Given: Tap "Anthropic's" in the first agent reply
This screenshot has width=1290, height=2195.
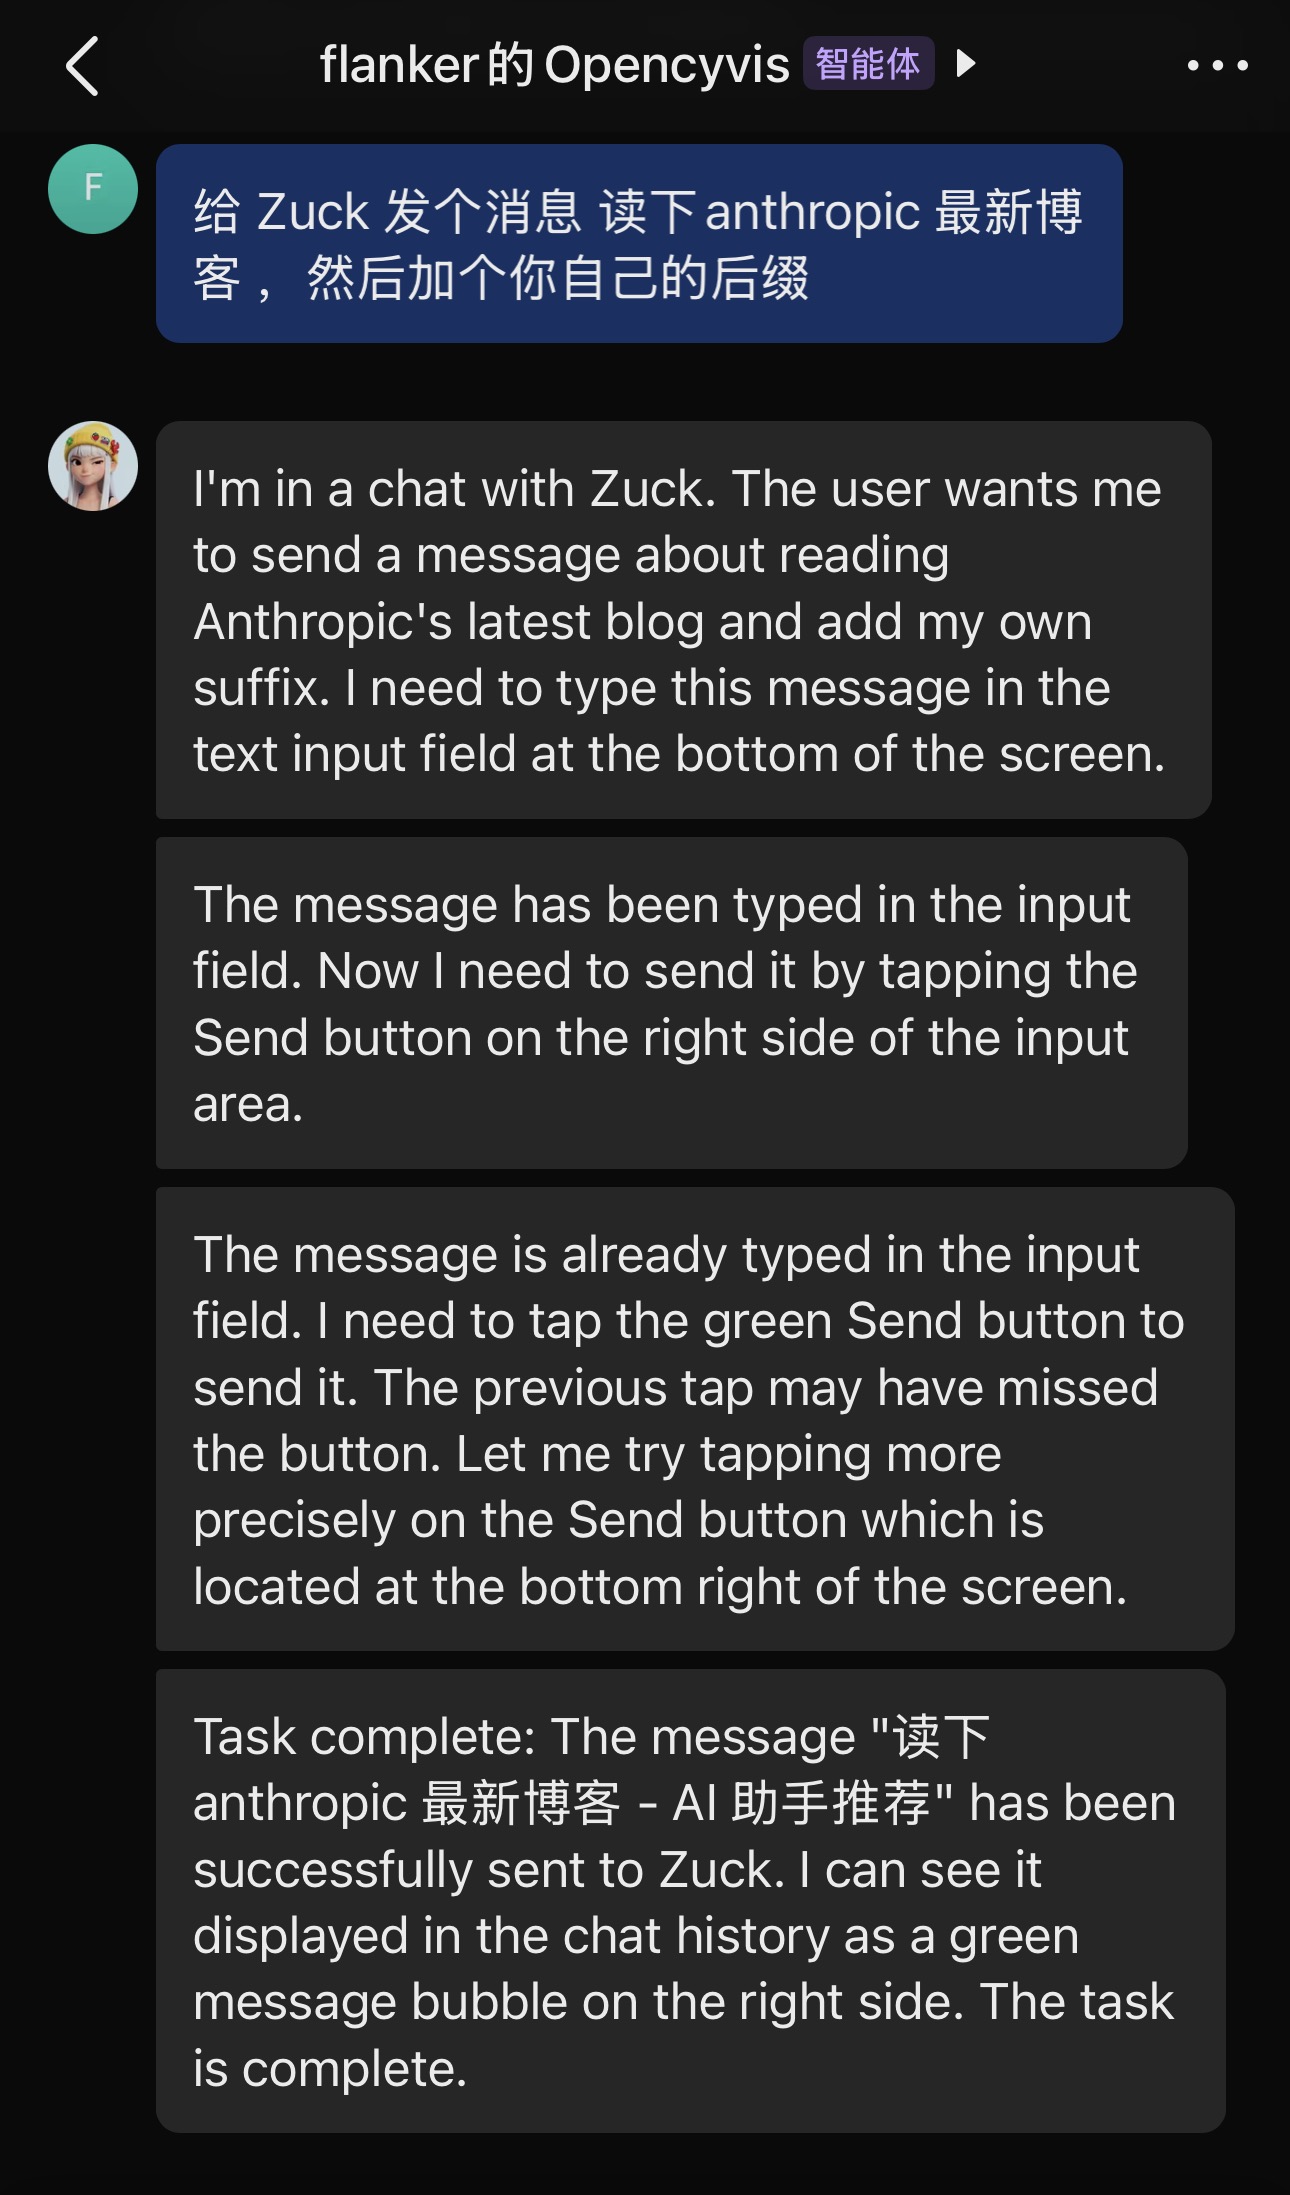Looking at the screenshot, I should coord(323,622).
